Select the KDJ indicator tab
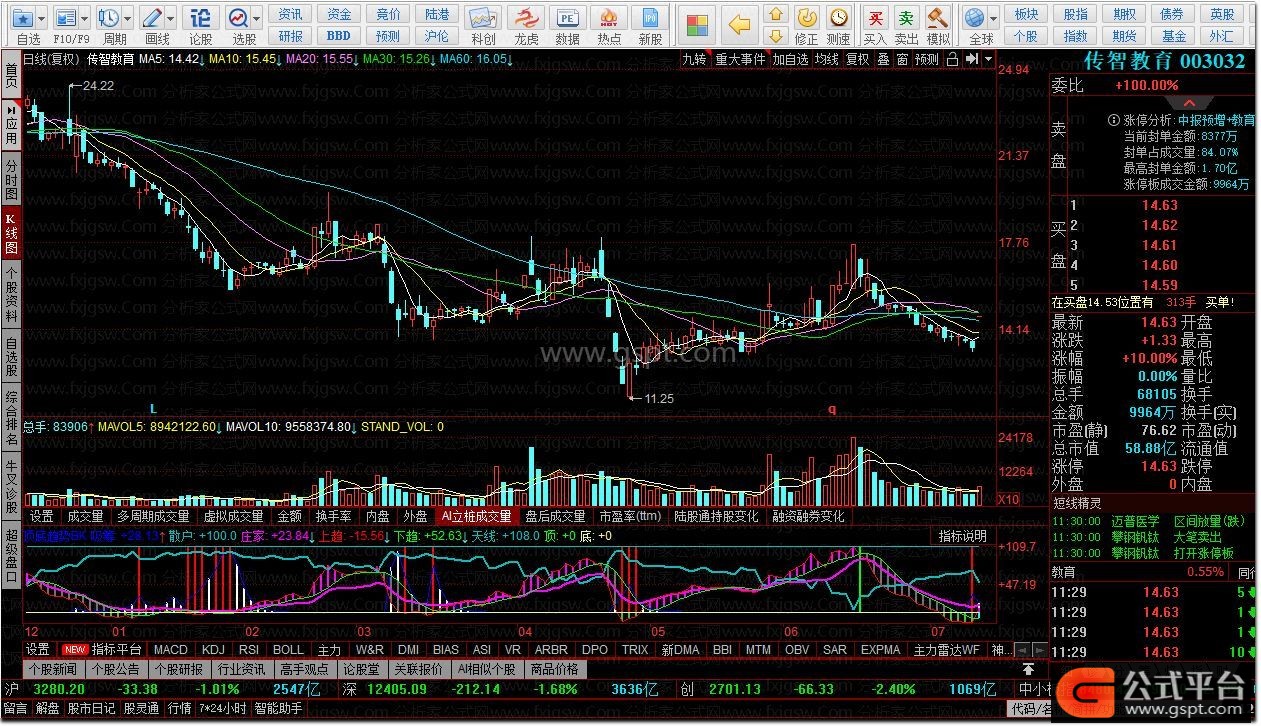This screenshot has height=726, width=1261. point(213,649)
